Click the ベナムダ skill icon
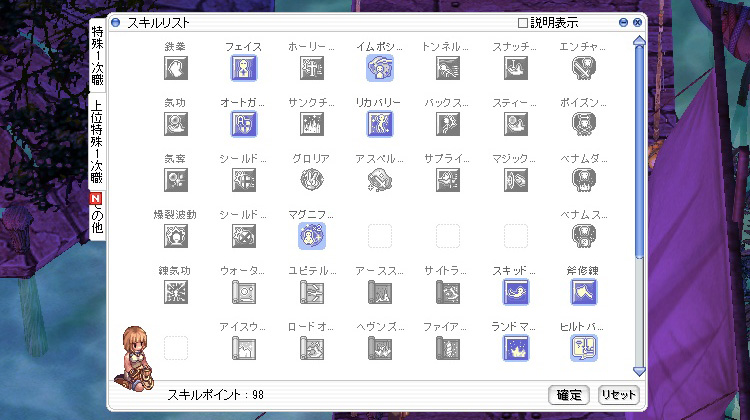 [x=584, y=180]
